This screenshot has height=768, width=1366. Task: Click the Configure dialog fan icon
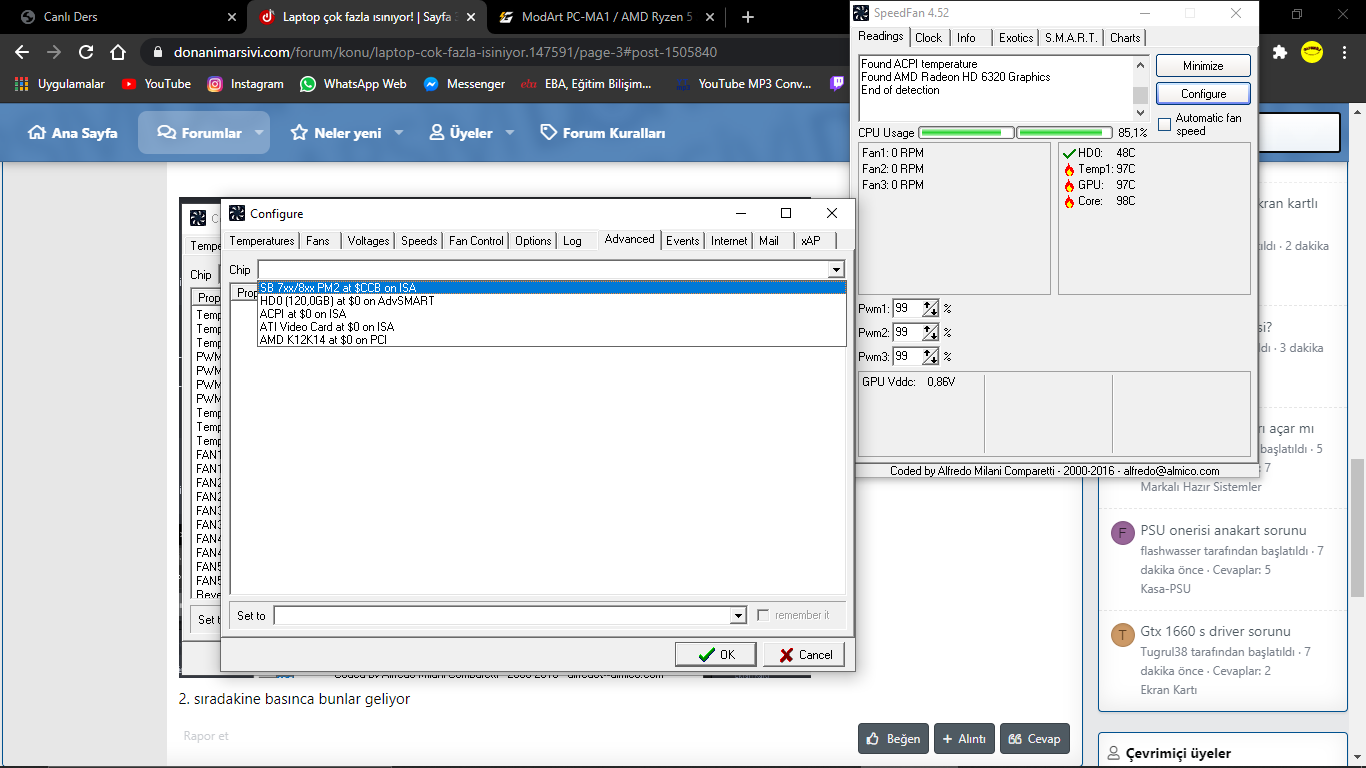pos(237,213)
